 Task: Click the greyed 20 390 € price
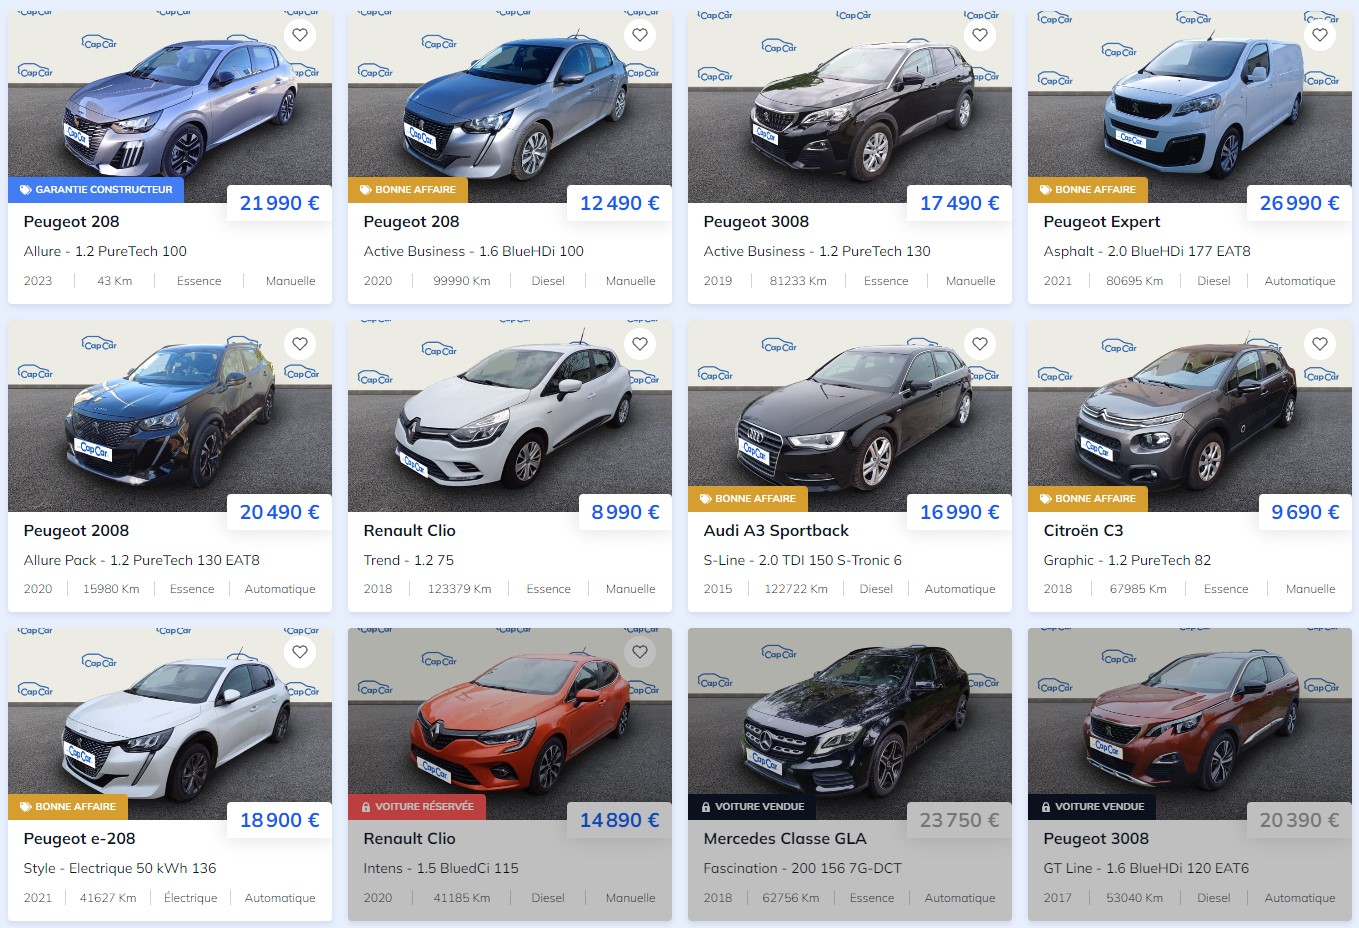coord(1300,821)
